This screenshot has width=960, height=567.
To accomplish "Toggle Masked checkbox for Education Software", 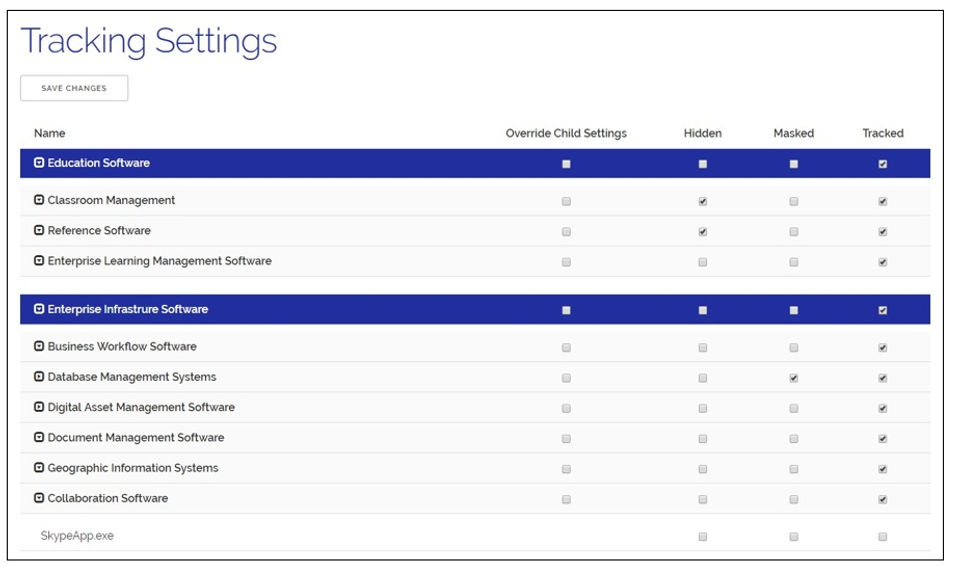I will coord(794,164).
